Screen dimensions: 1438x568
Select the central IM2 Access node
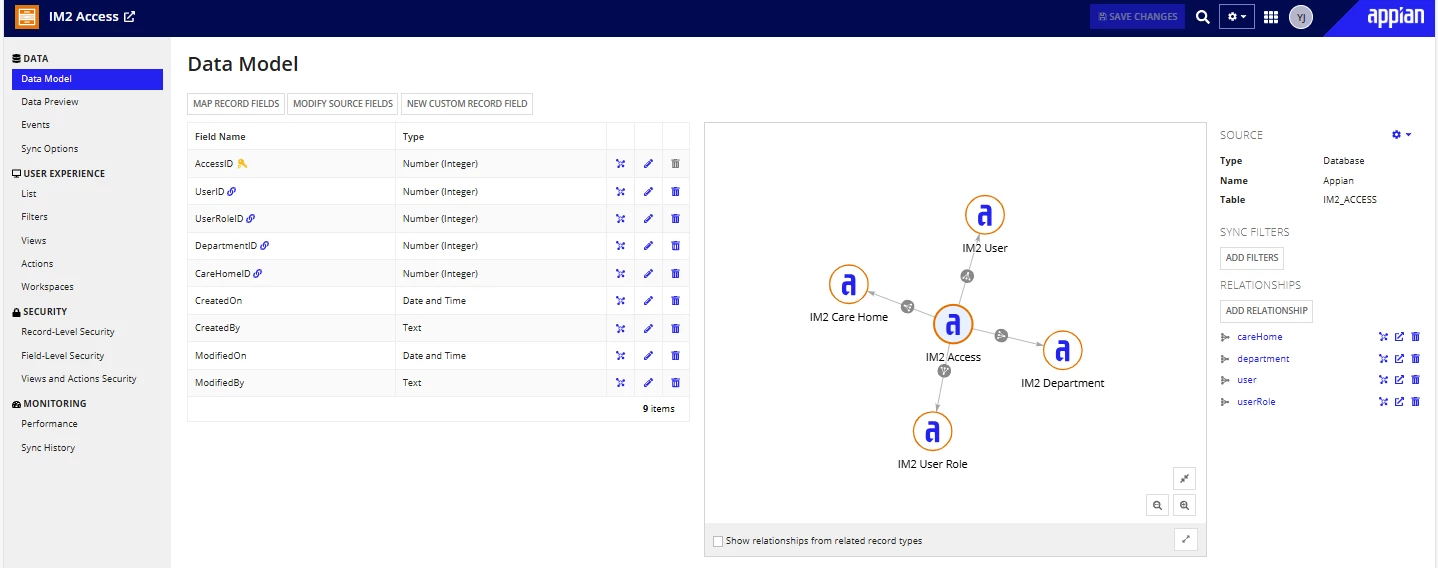953,324
